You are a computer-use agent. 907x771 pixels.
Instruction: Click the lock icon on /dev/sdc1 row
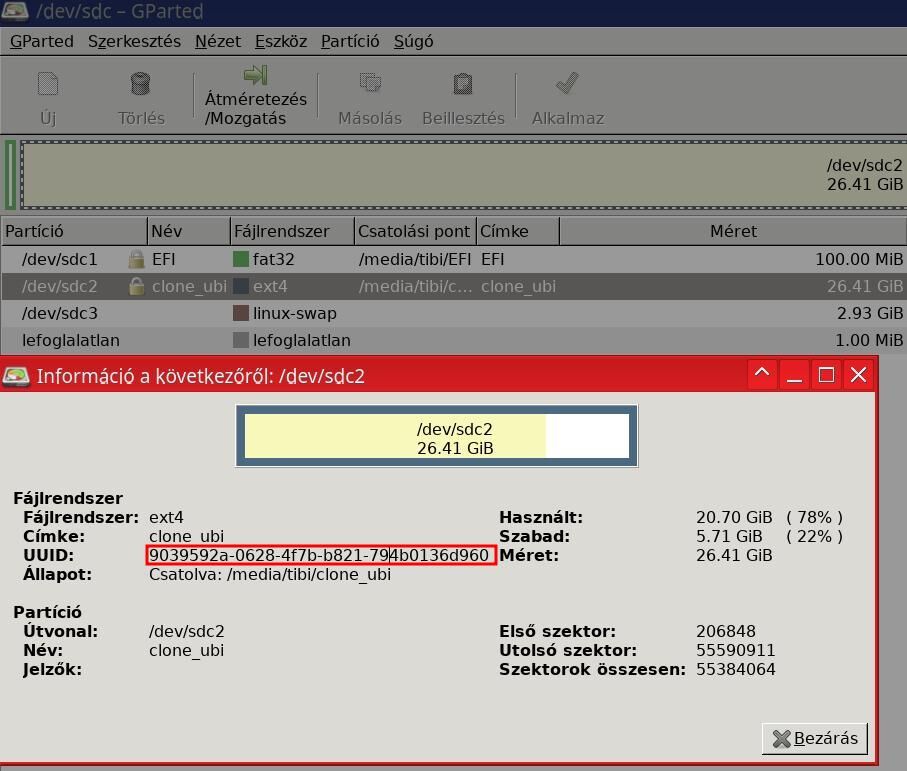(x=137, y=259)
